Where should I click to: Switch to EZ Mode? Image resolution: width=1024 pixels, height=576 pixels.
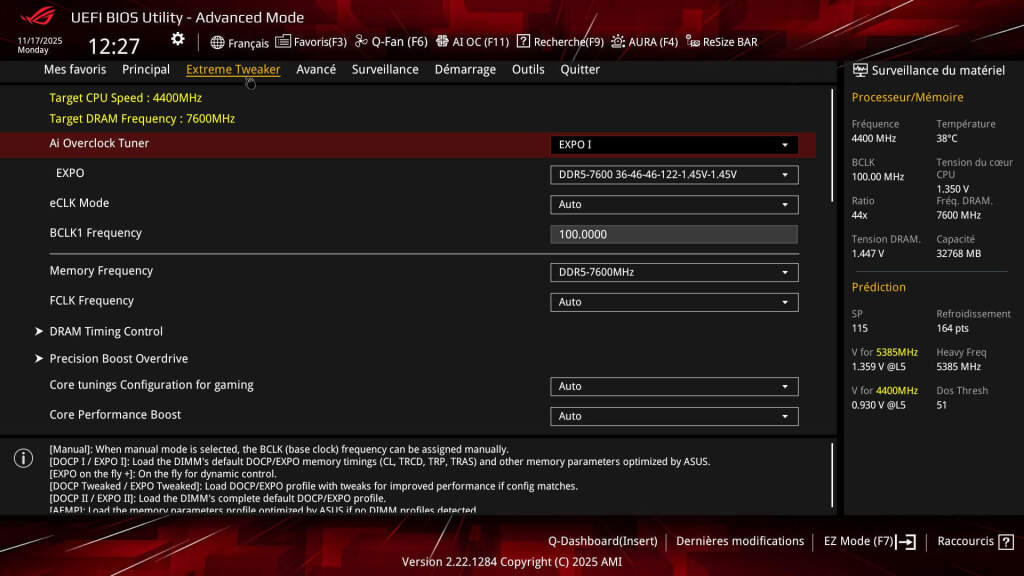(x=862, y=540)
